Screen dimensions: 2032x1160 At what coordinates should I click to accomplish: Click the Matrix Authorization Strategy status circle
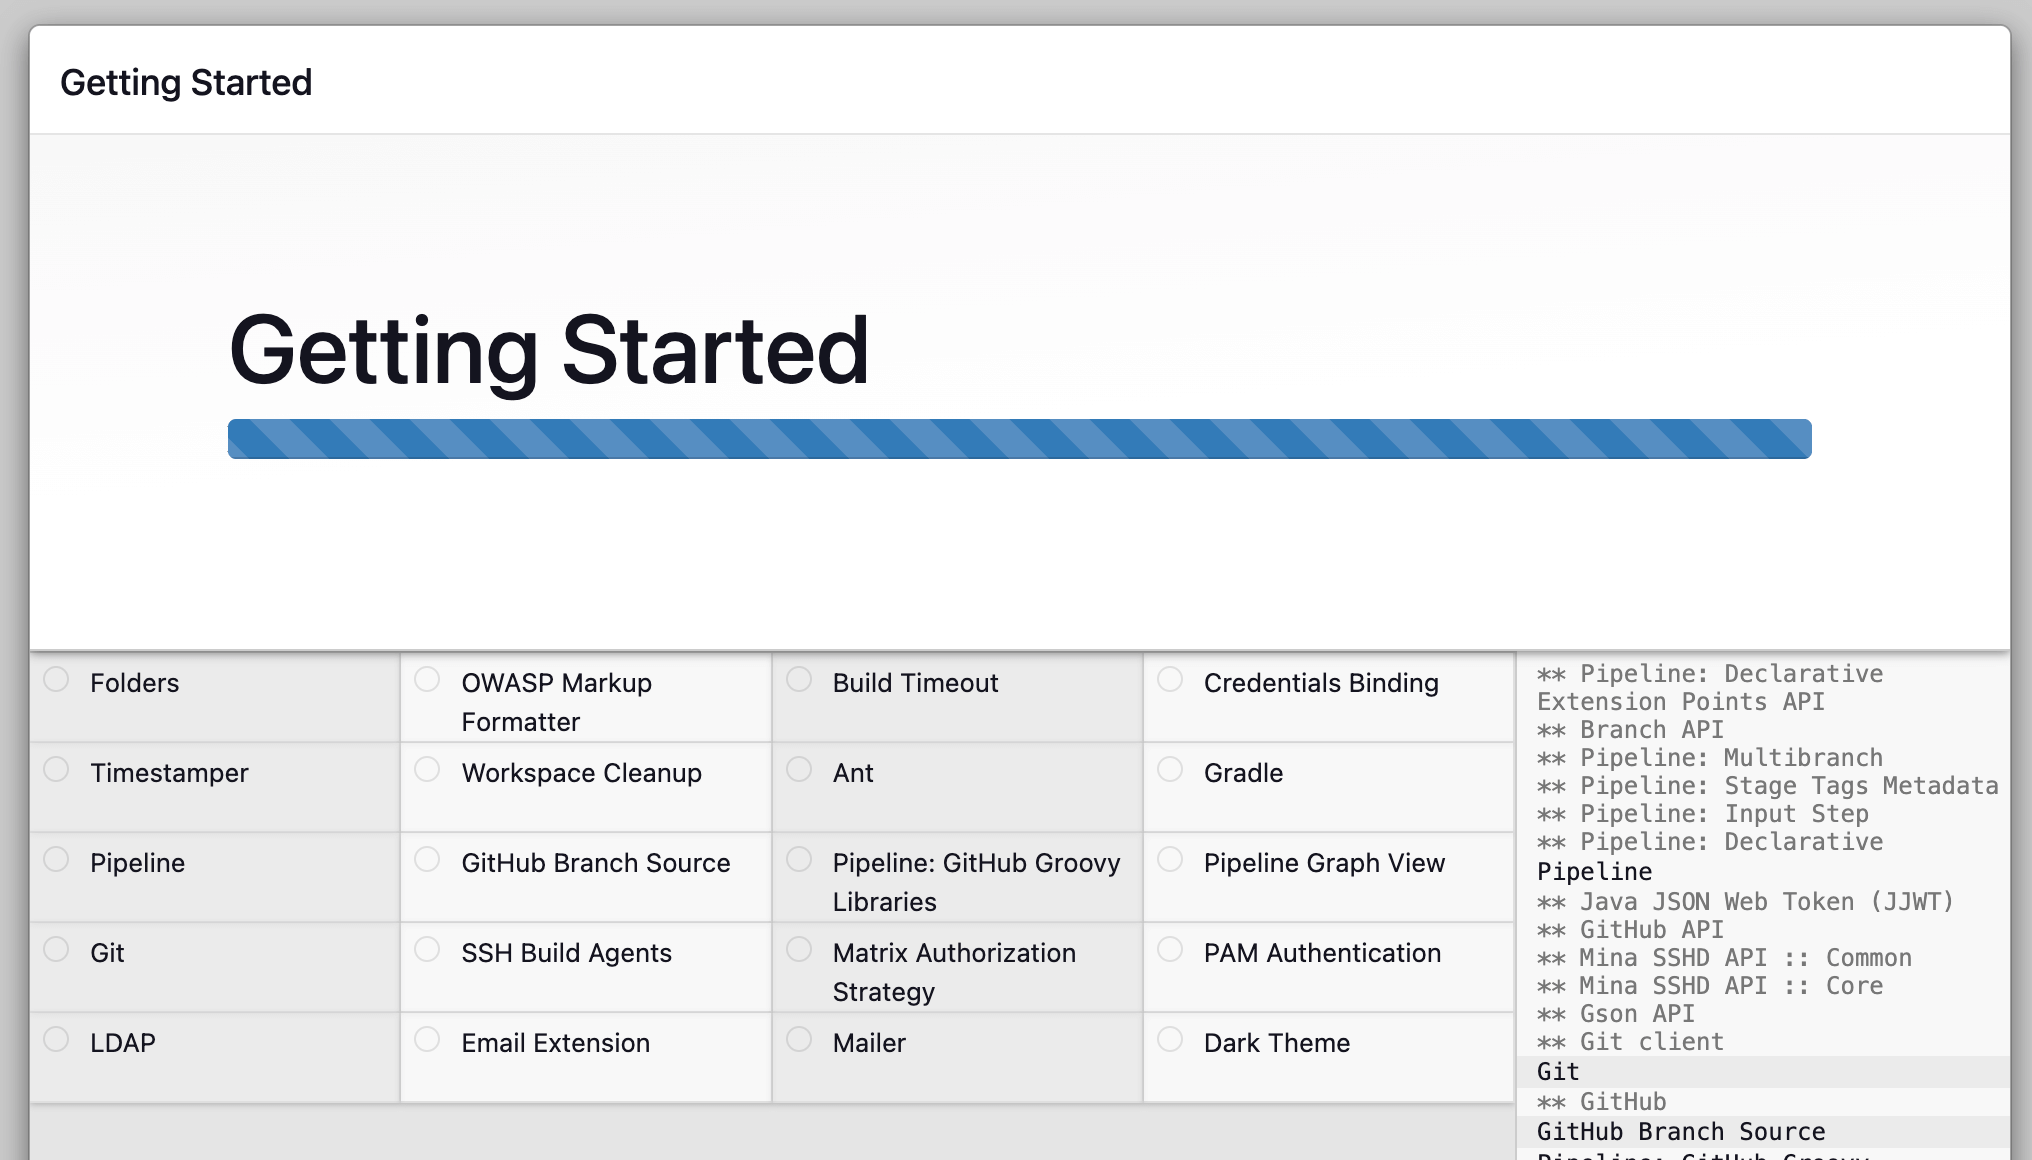pyautogui.click(x=799, y=950)
